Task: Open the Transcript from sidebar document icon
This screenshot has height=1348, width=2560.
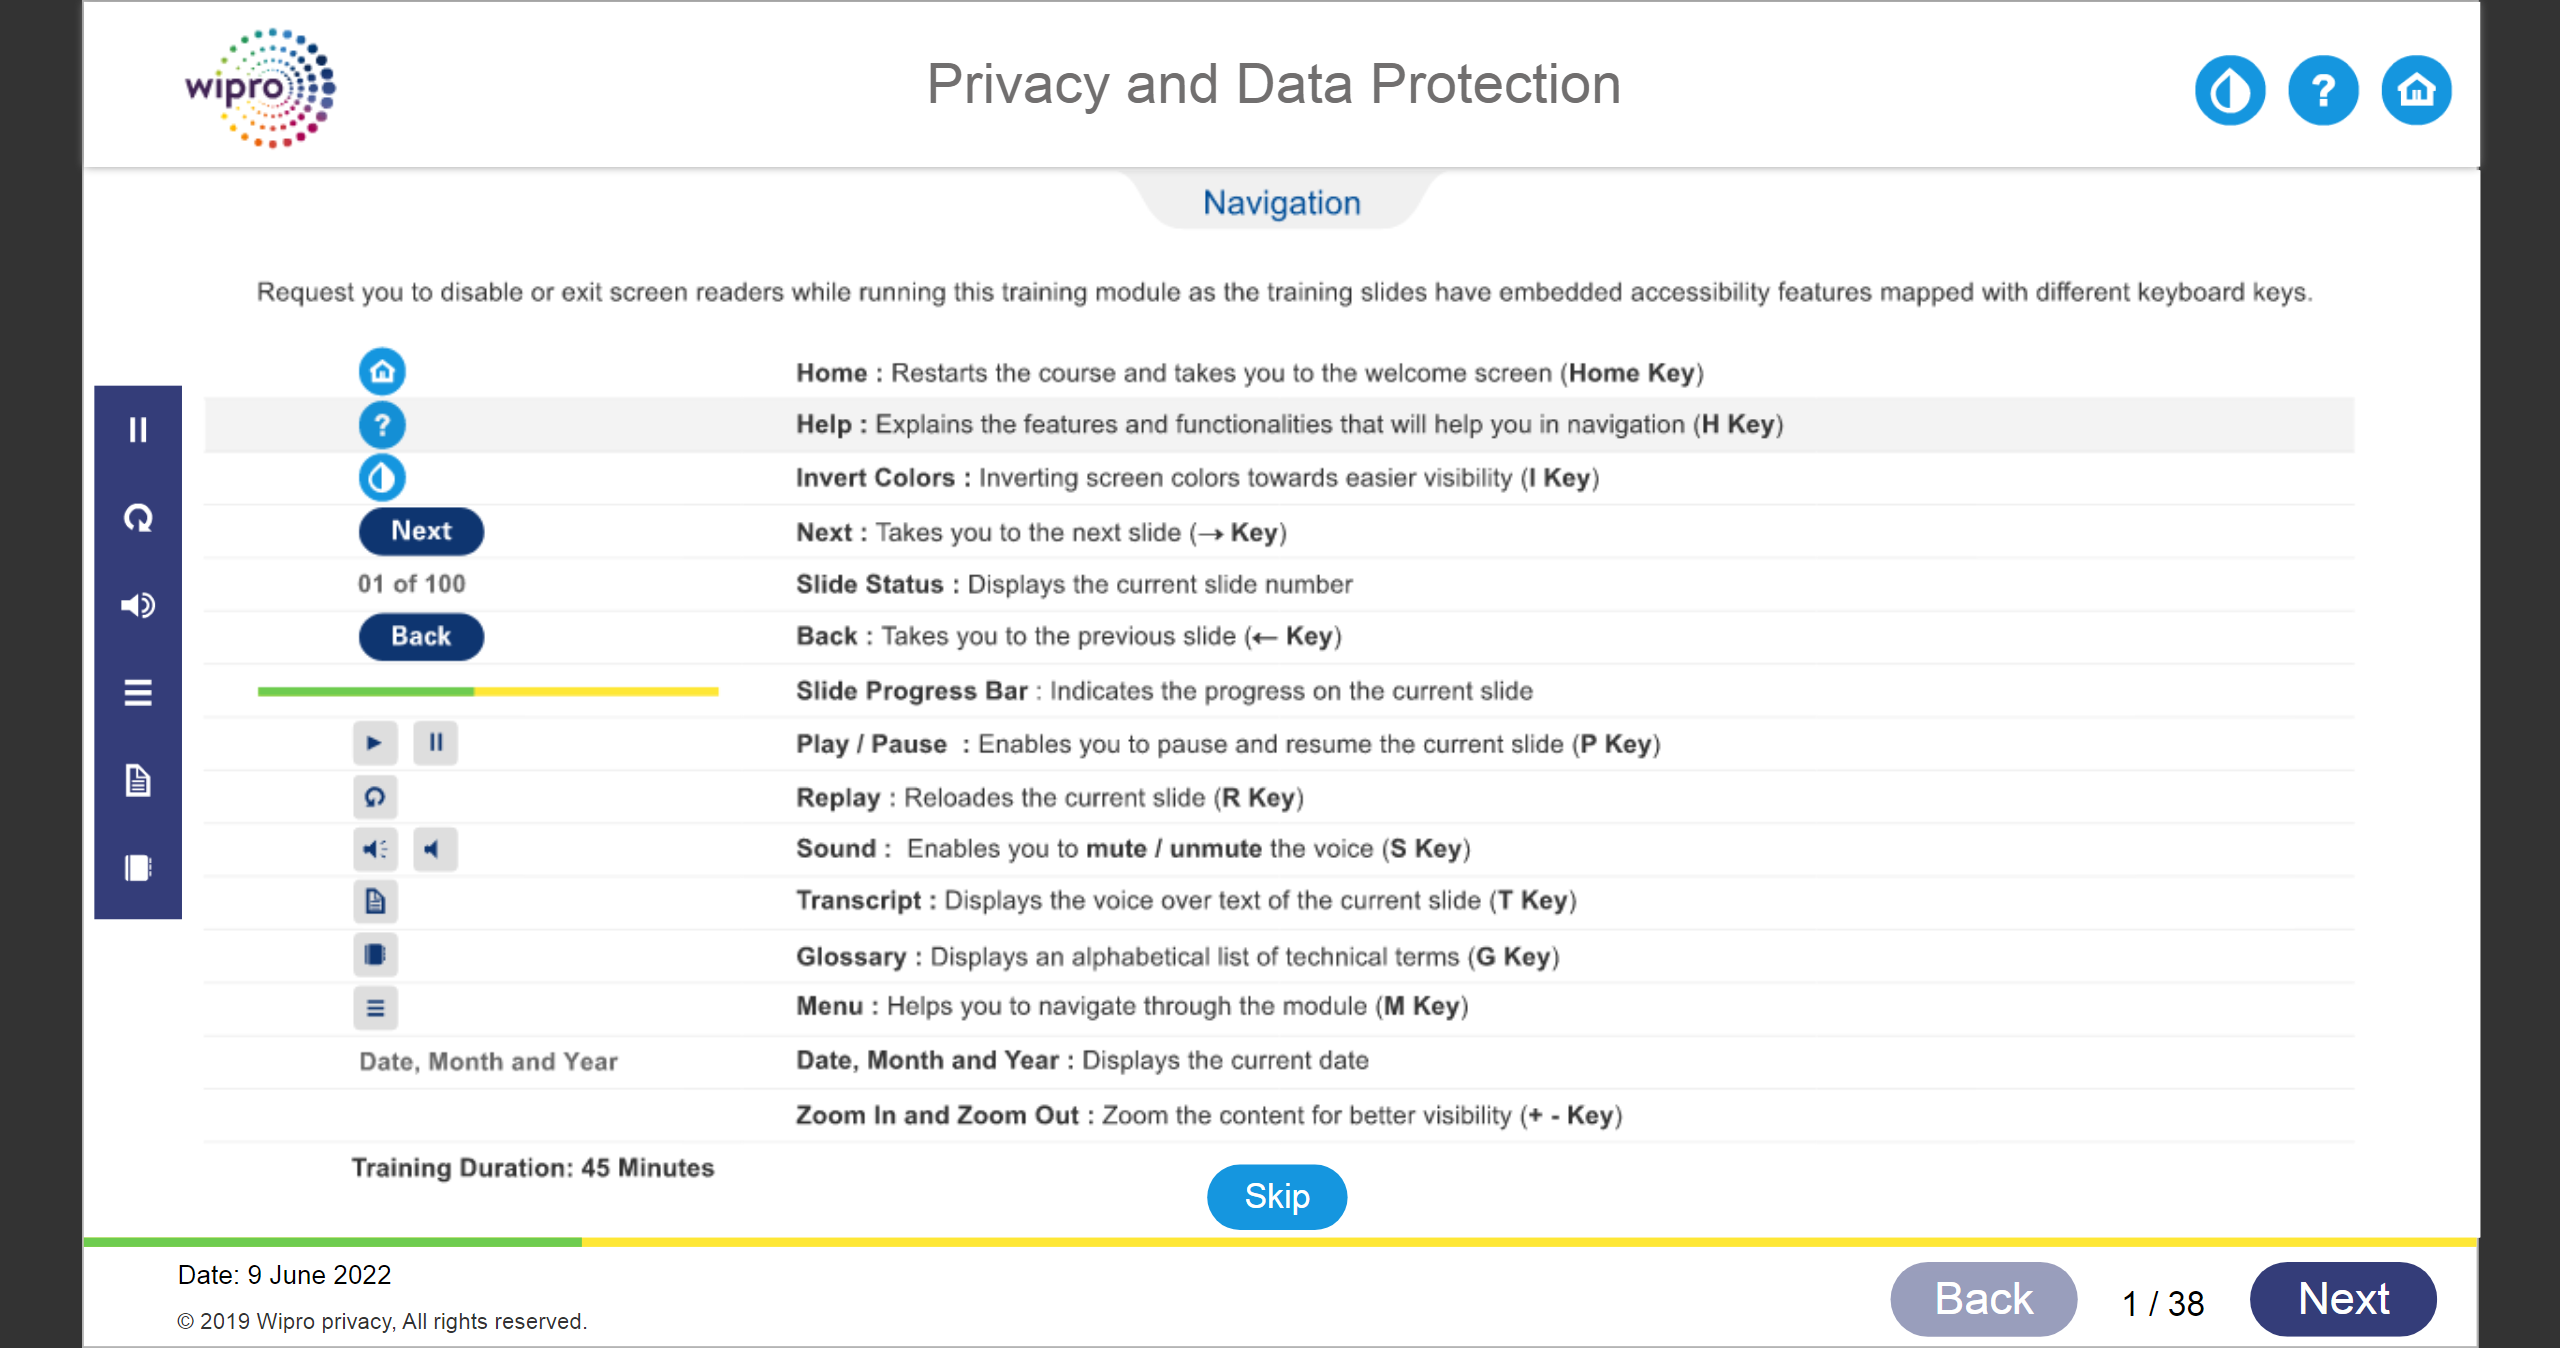Action: tap(138, 780)
